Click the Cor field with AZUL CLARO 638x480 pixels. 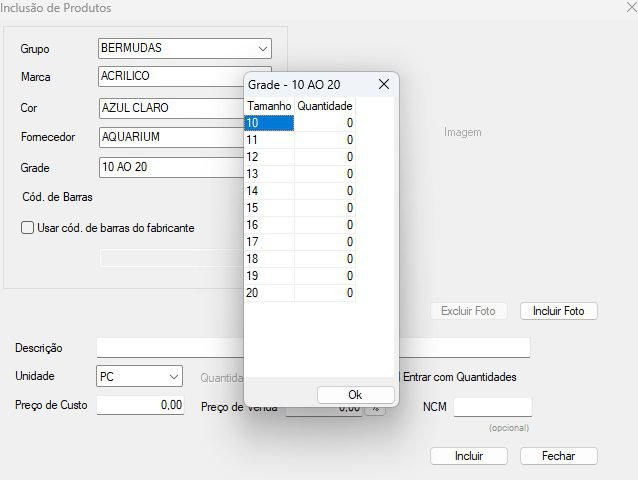171,108
